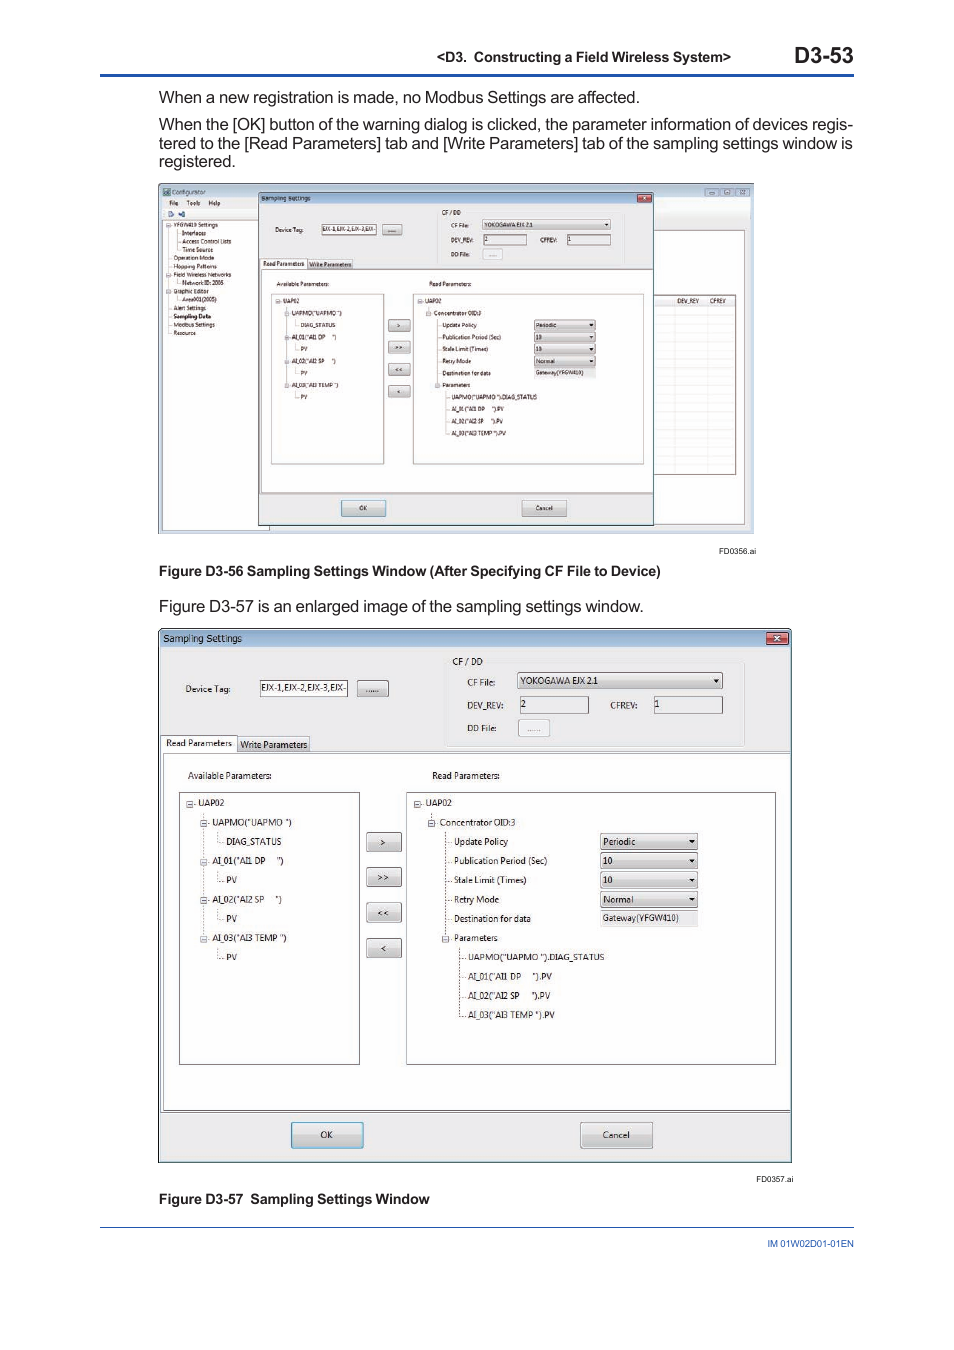Image resolution: width=954 pixels, height=1350 pixels.
Task: Open File menu in Configurator window
Action: click(174, 203)
